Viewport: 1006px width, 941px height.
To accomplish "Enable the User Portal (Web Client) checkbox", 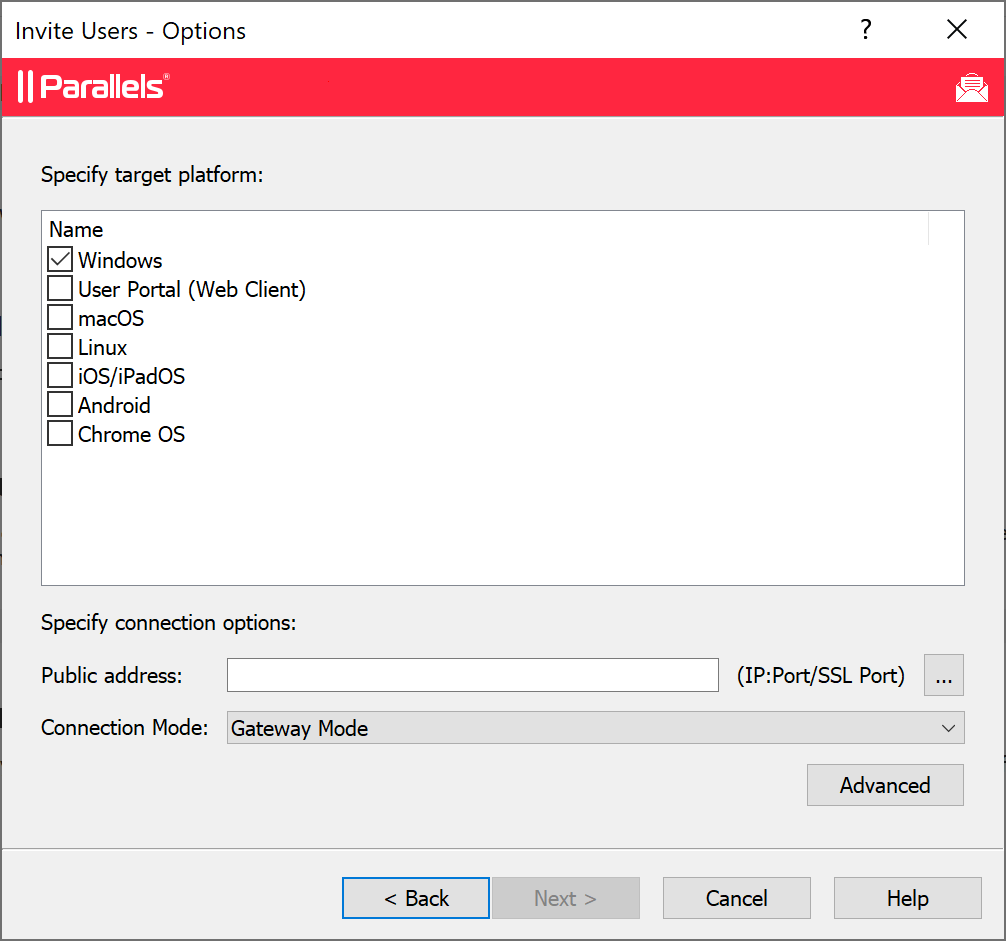I will tap(60, 289).
